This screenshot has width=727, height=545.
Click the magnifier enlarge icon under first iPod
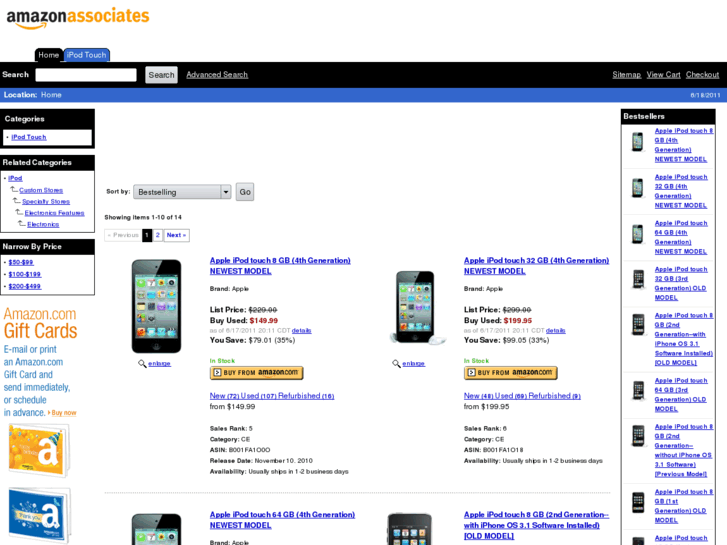pyautogui.click(x=142, y=364)
